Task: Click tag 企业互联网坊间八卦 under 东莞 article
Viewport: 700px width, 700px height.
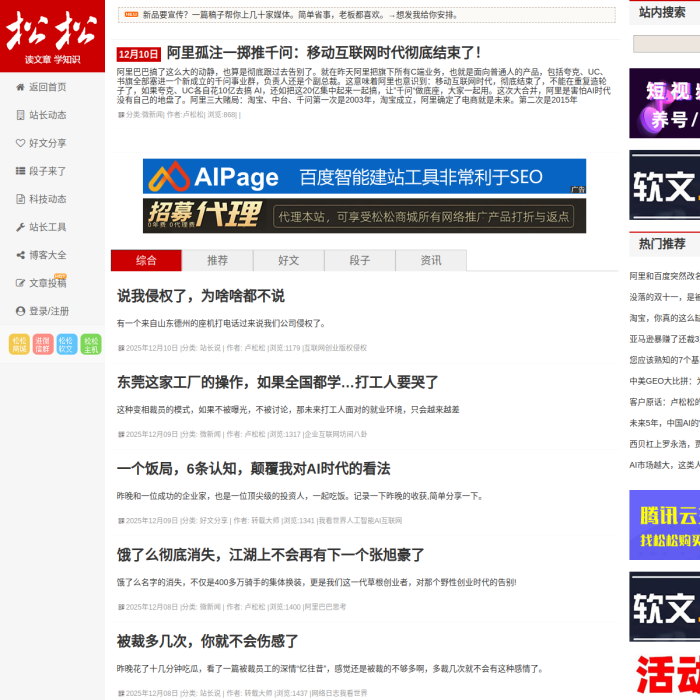Action: click(x=335, y=434)
